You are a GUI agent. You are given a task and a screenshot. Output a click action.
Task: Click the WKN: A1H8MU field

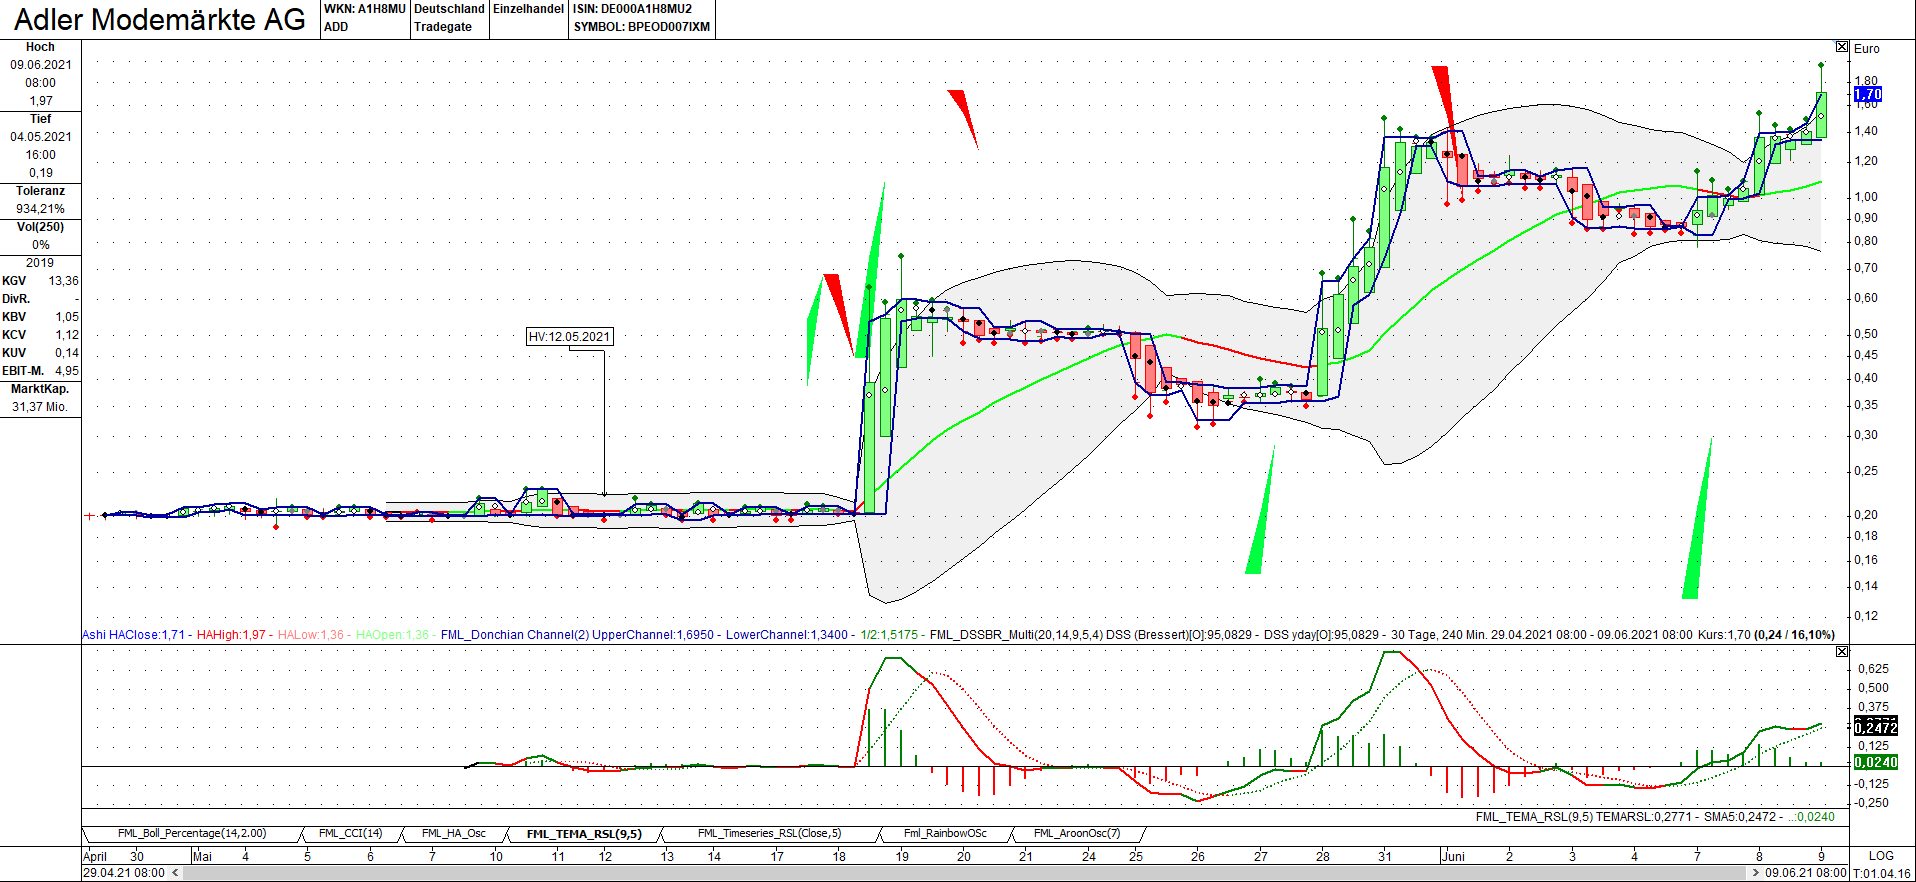(365, 9)
